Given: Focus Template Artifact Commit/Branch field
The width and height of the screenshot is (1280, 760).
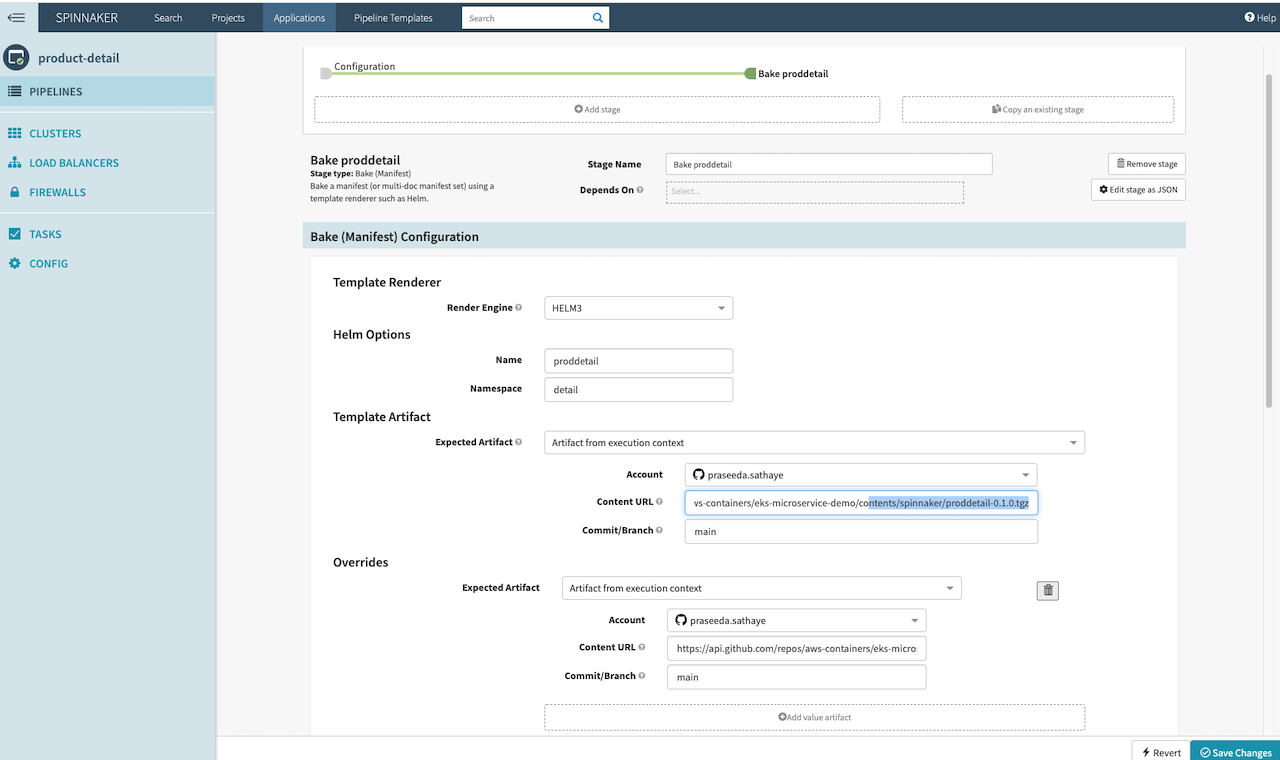Looking at the screenshot, I should click(x=861, y=531).
